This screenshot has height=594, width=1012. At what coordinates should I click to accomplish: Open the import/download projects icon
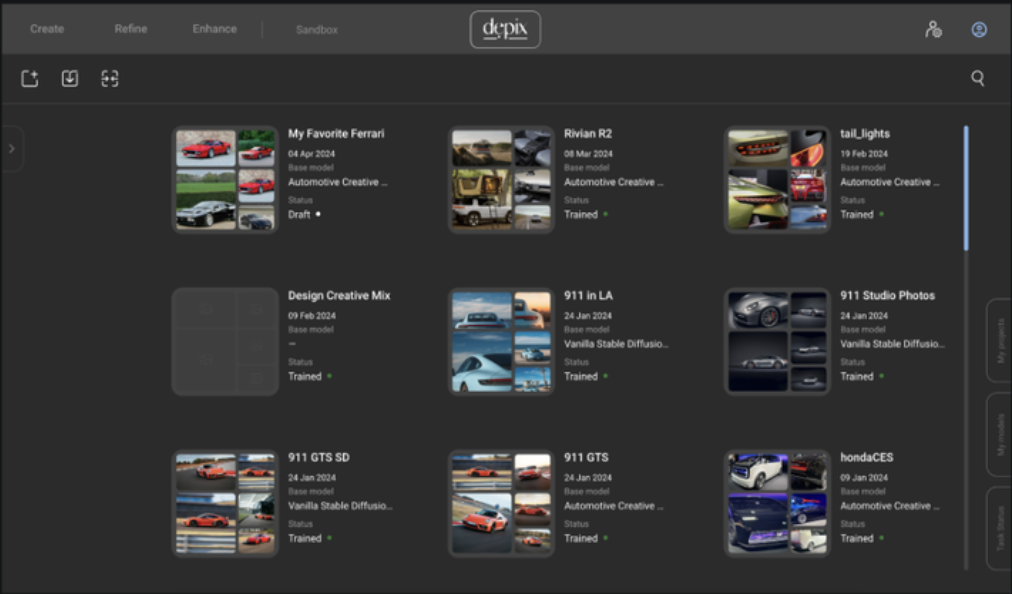[x=69, y=78]
